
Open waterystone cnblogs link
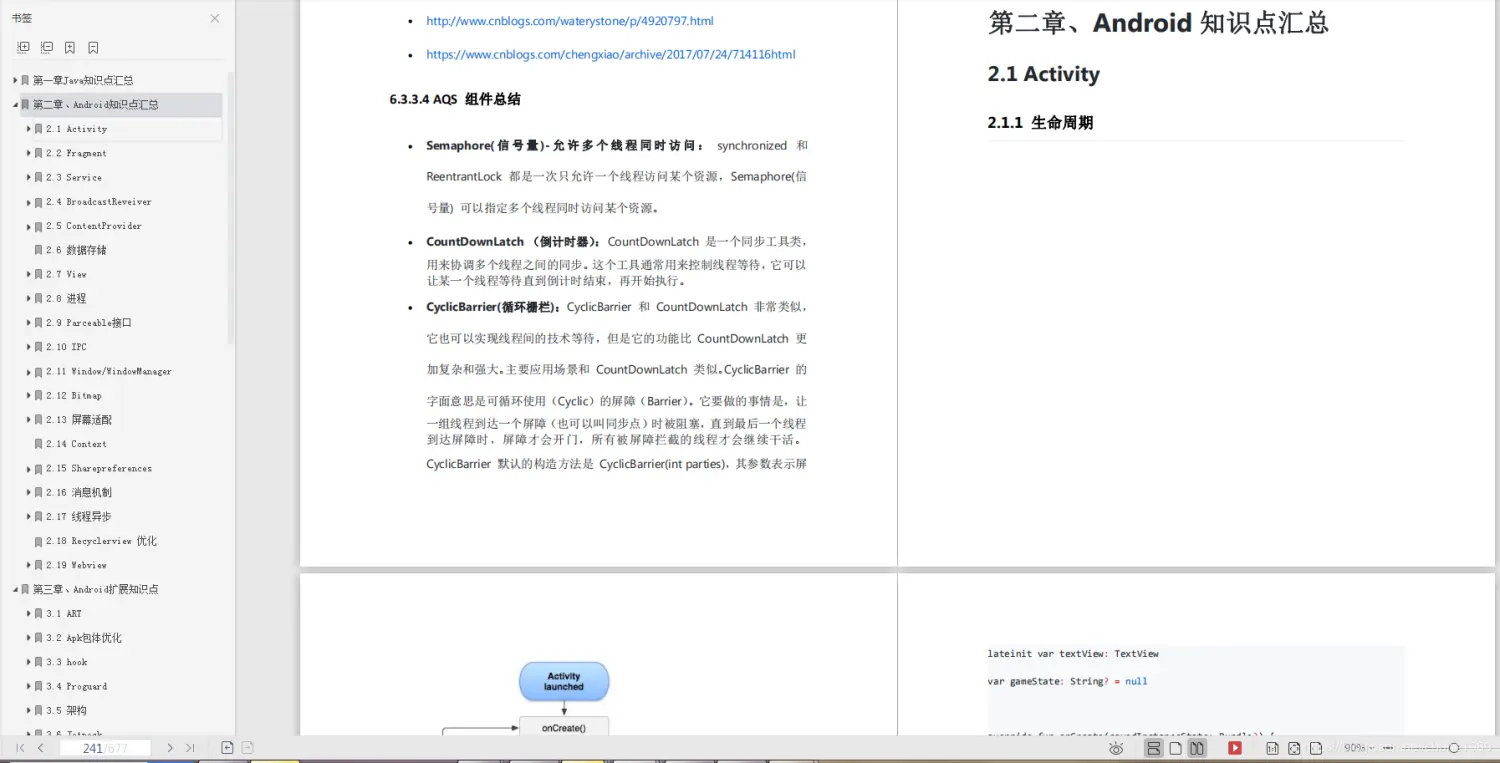tap(570, 21)
